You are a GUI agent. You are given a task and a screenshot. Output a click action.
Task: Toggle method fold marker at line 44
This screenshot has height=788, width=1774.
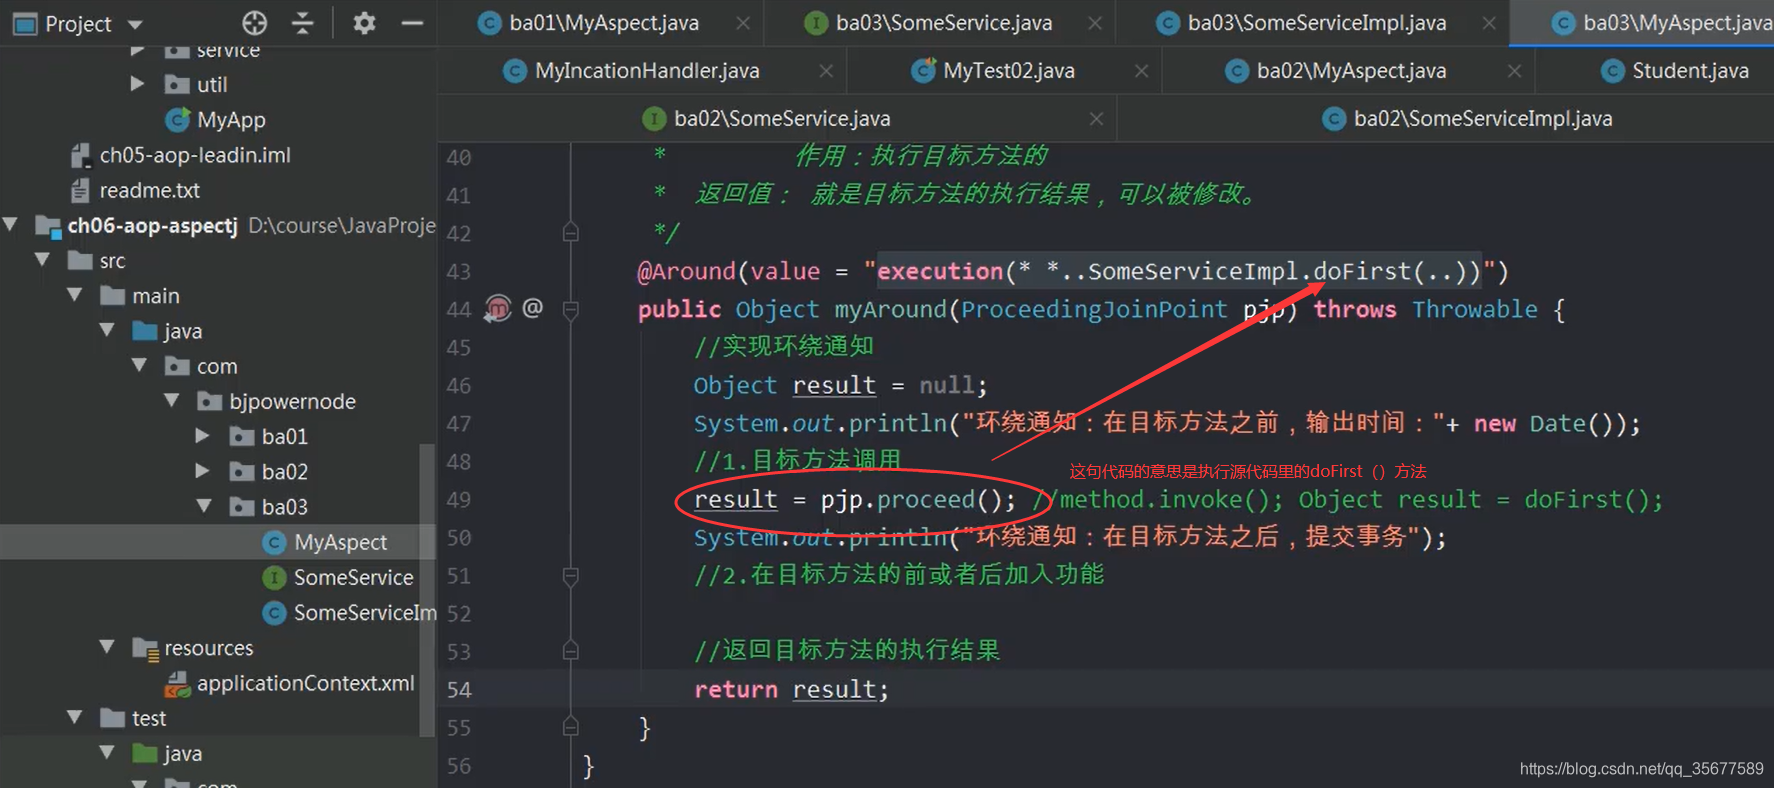pos(571,310)
